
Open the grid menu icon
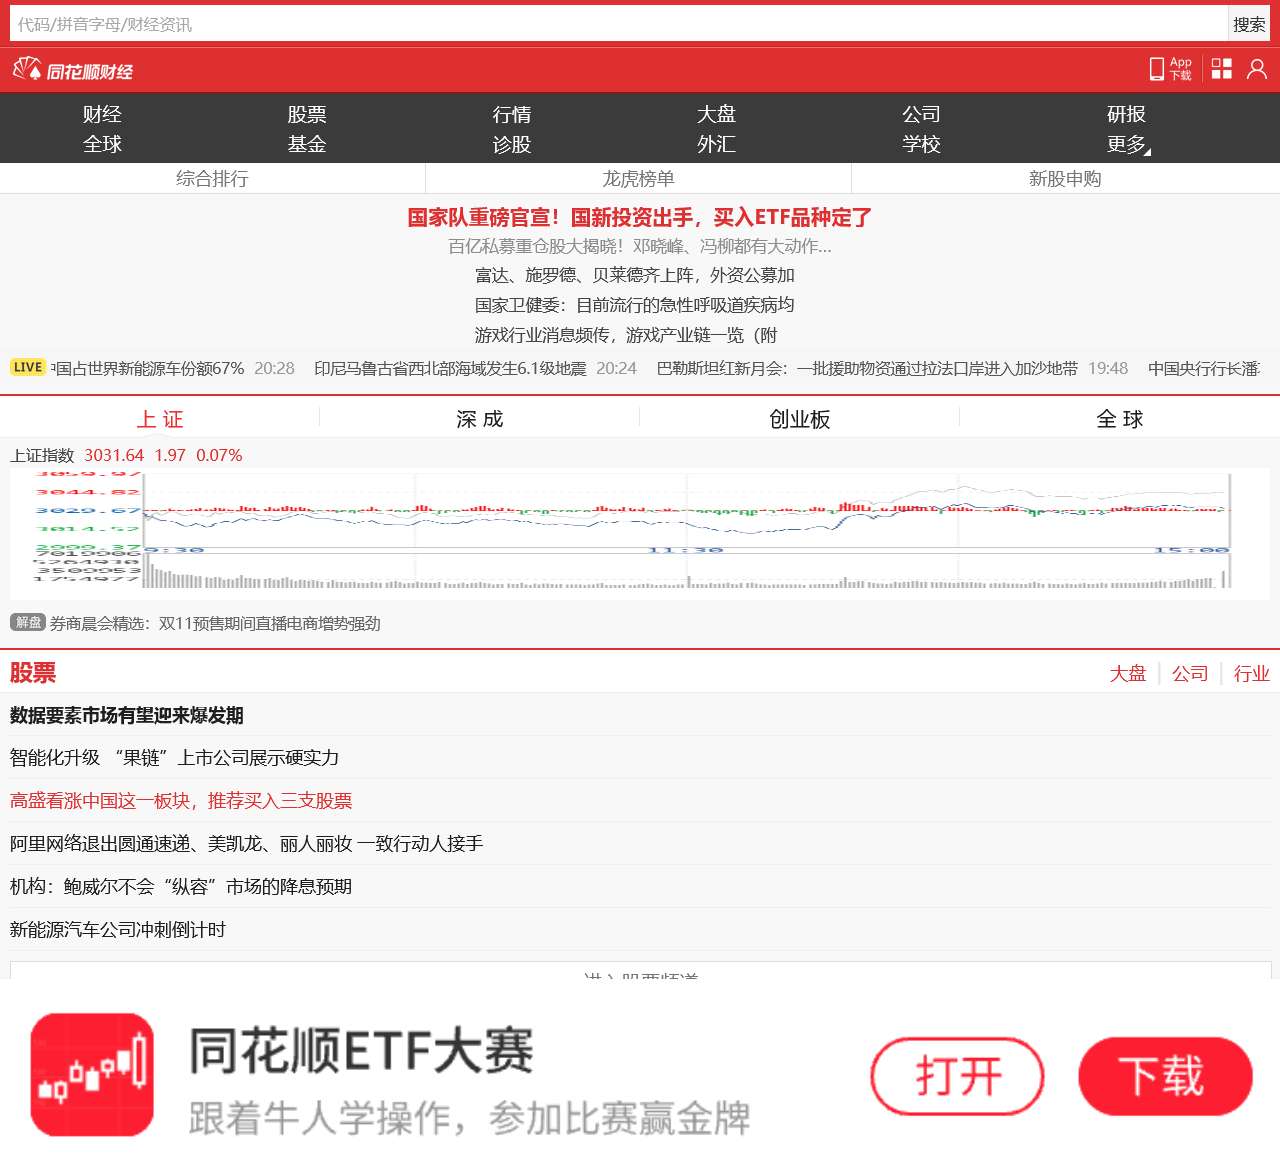pos(1222,68)
